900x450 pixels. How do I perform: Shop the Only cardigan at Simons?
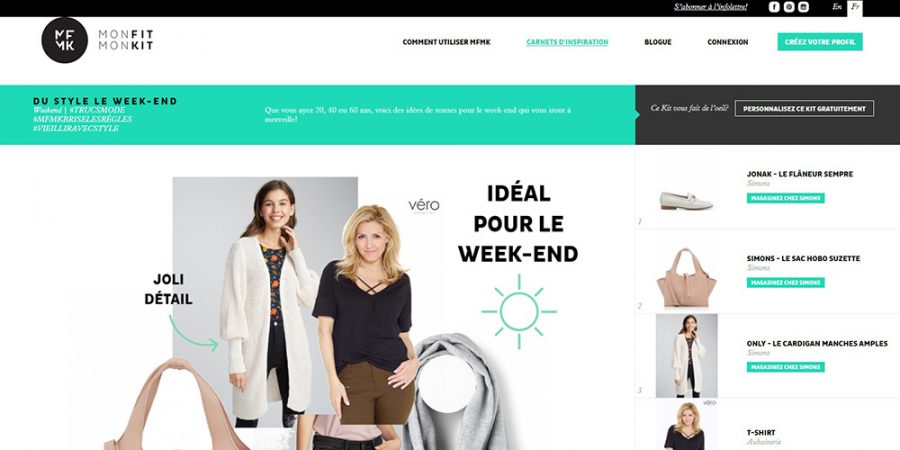[785, 367]
